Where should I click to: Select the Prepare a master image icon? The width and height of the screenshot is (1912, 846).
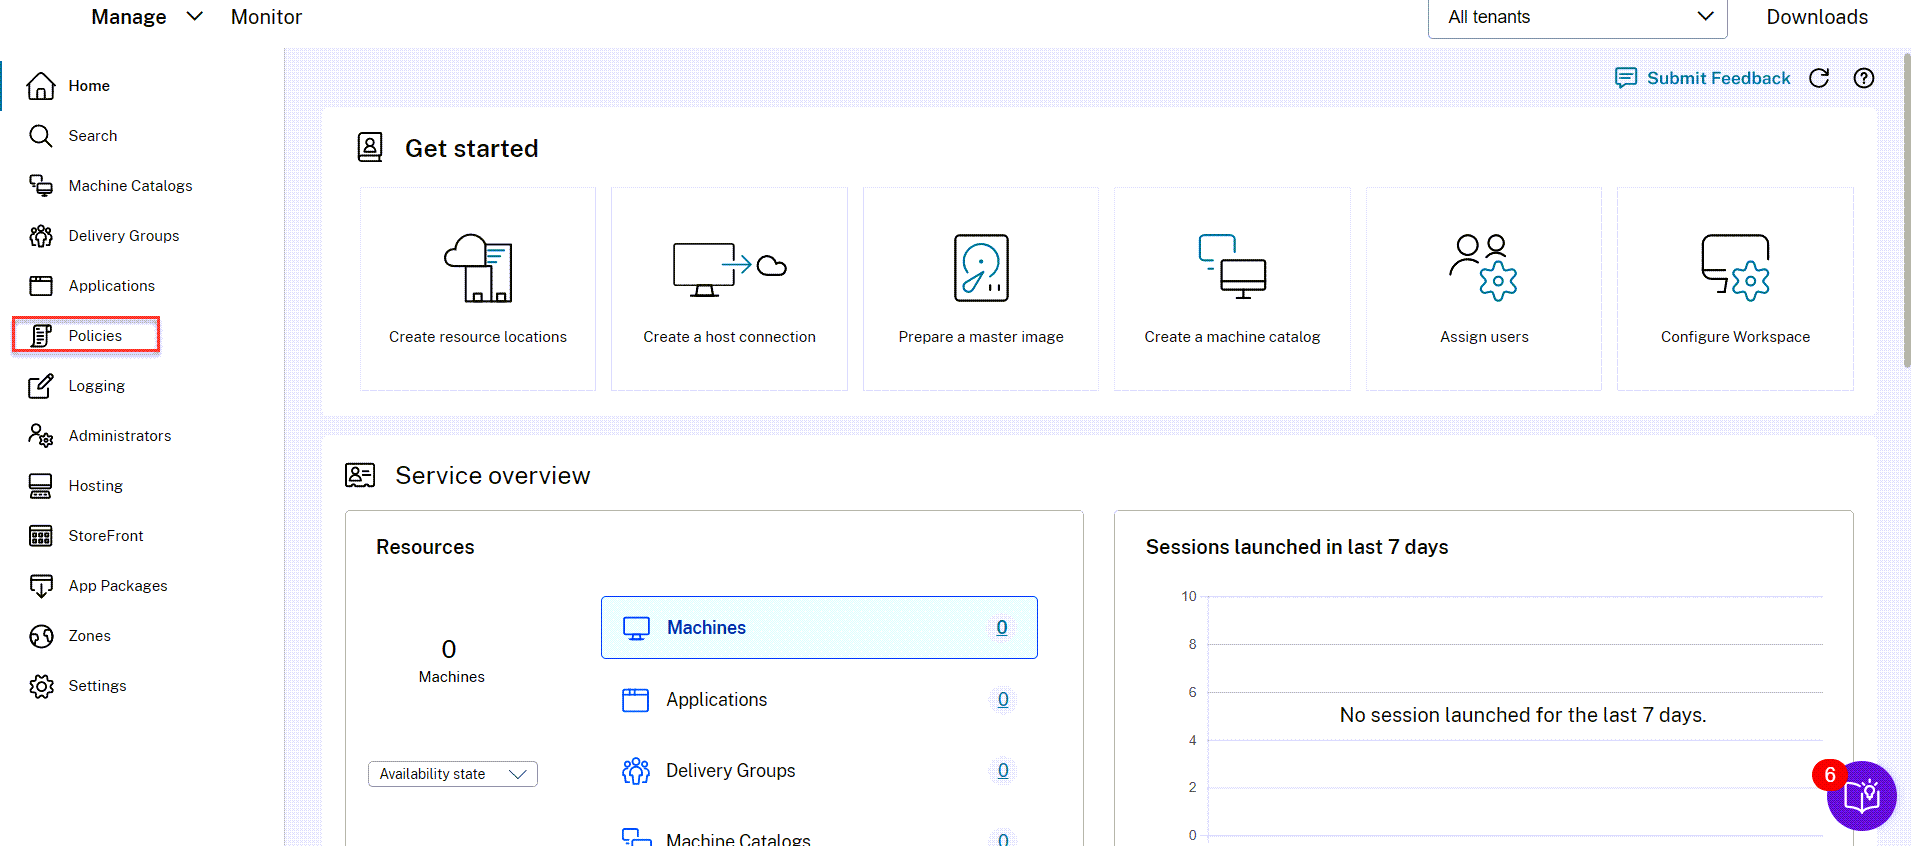point(981,268)
